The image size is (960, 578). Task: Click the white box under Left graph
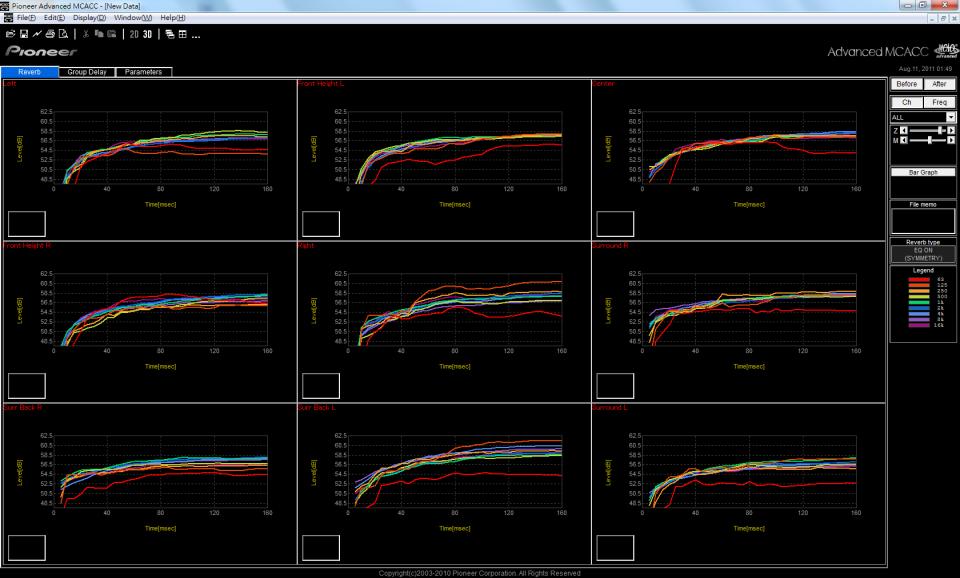(x=26, y=224)
